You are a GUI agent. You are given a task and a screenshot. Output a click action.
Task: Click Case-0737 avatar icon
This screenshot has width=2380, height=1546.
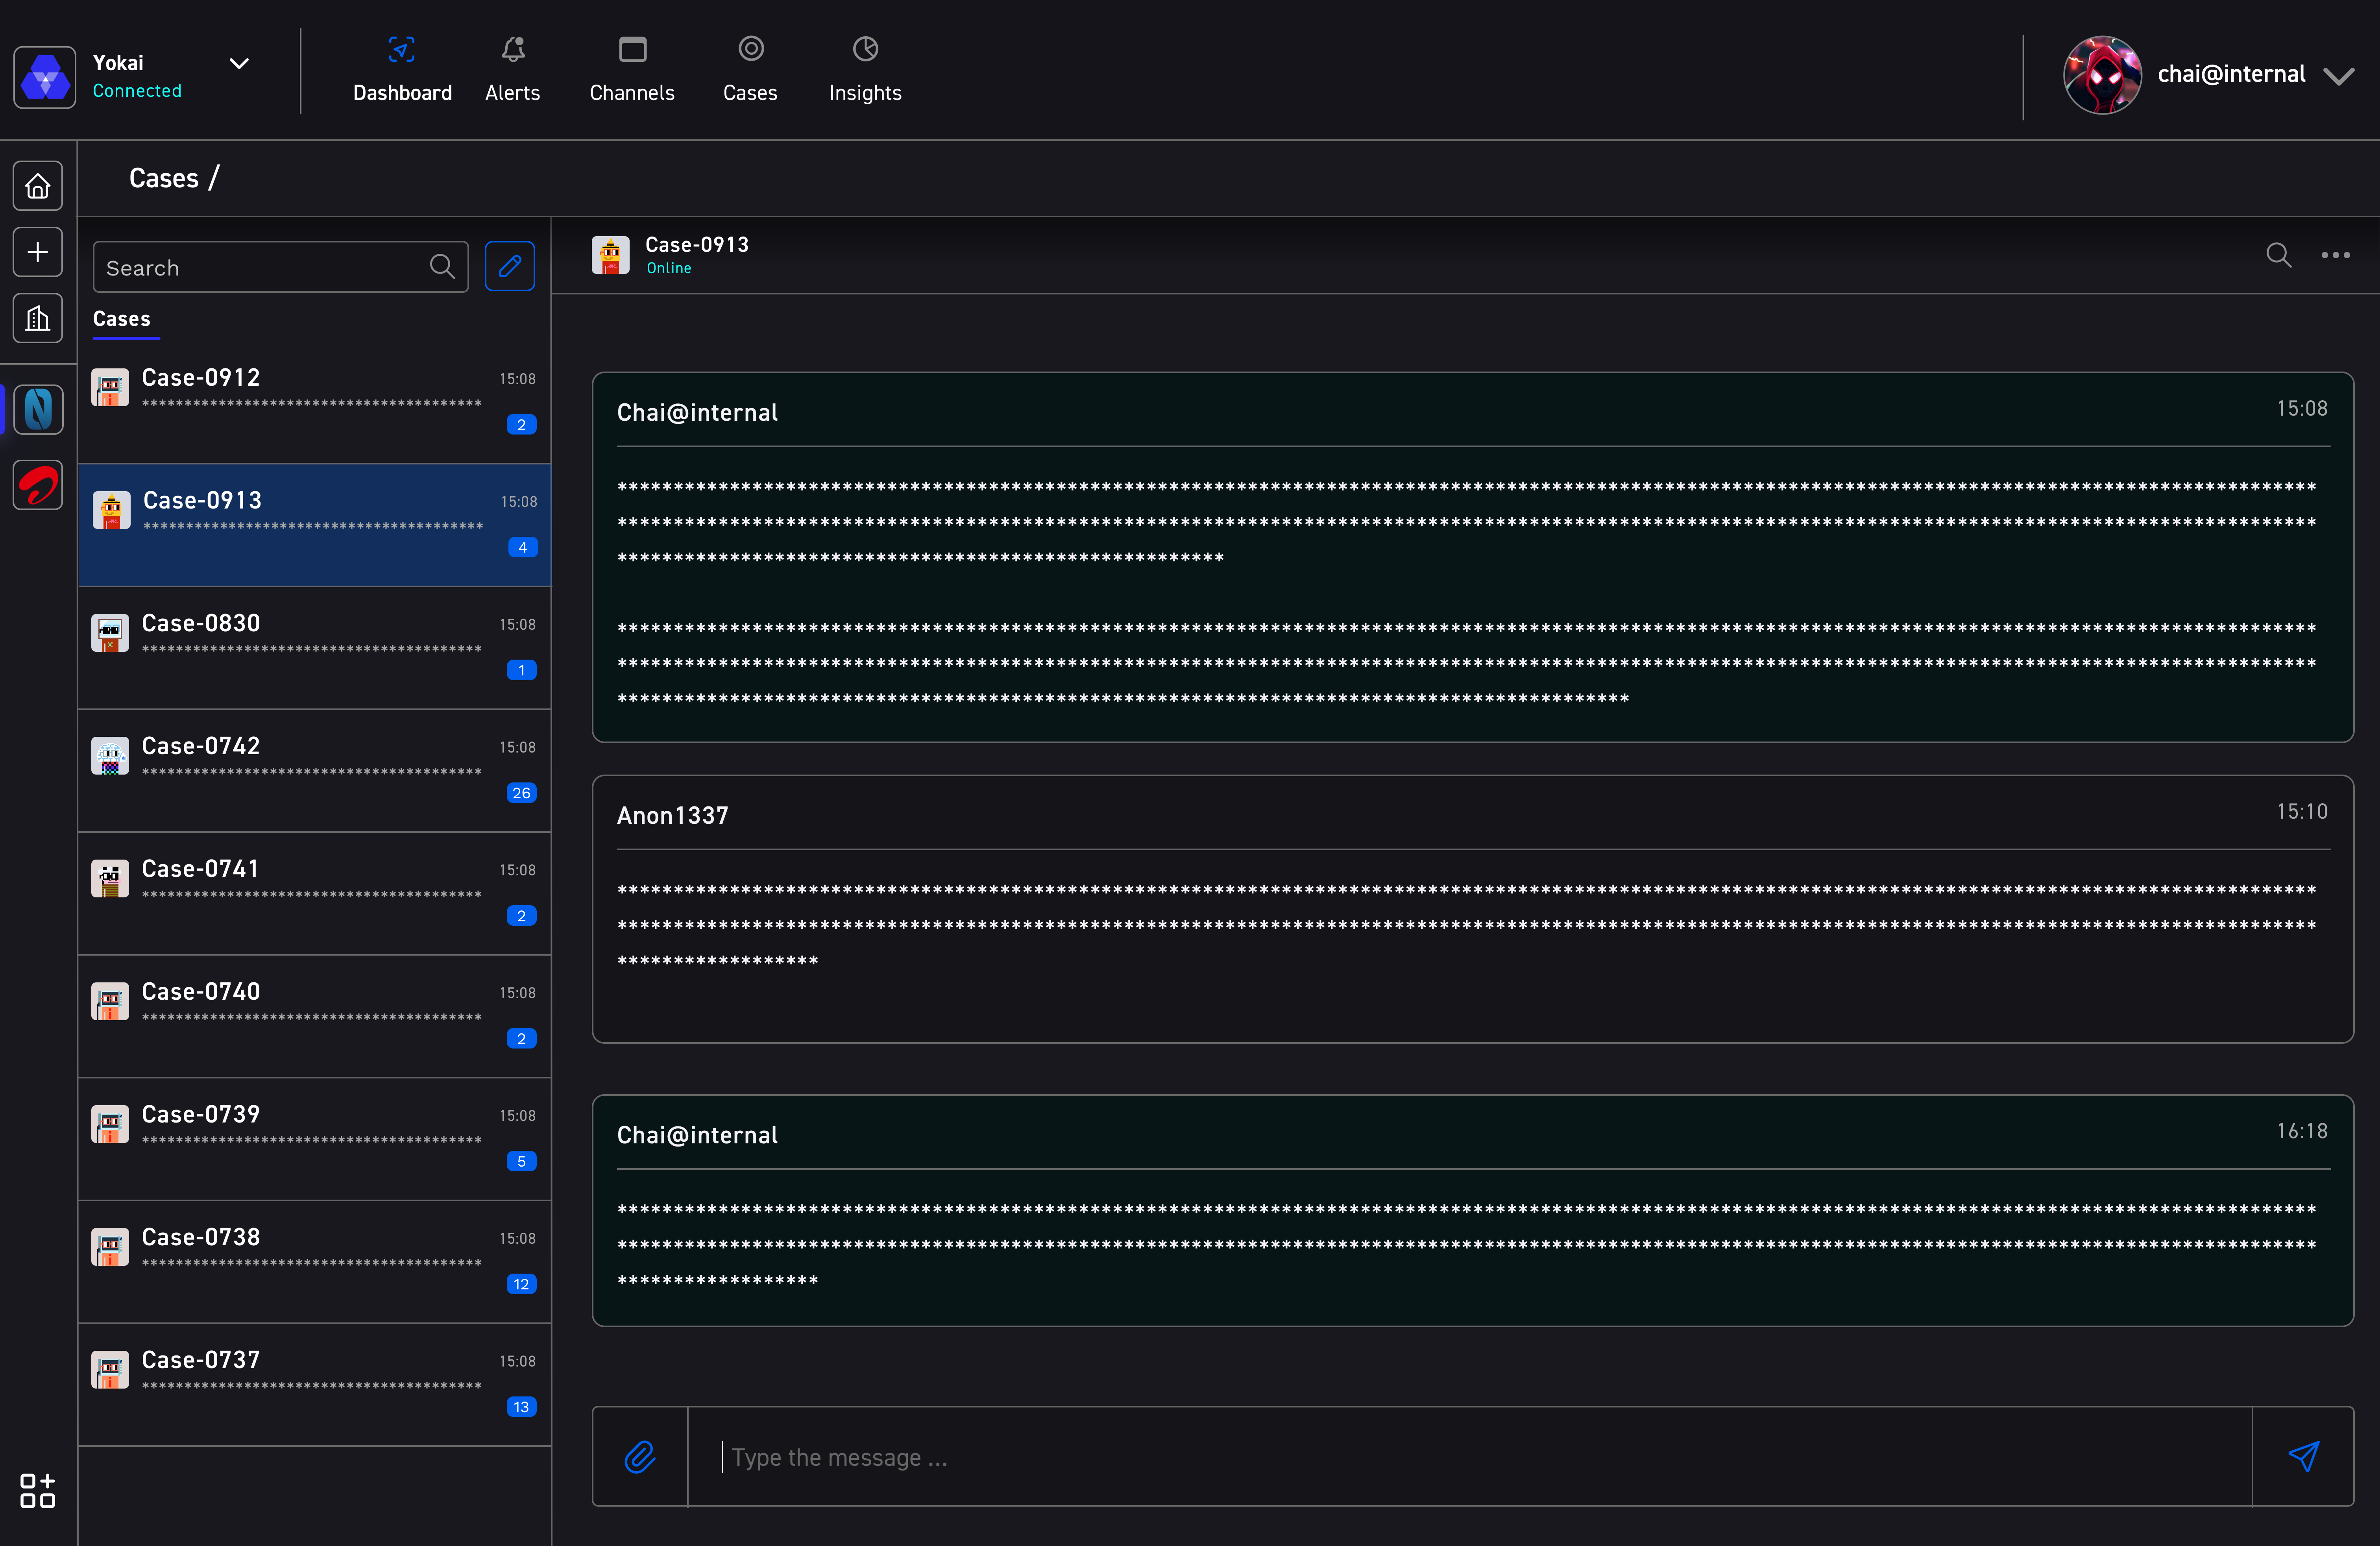click(x=110, y=1370)
